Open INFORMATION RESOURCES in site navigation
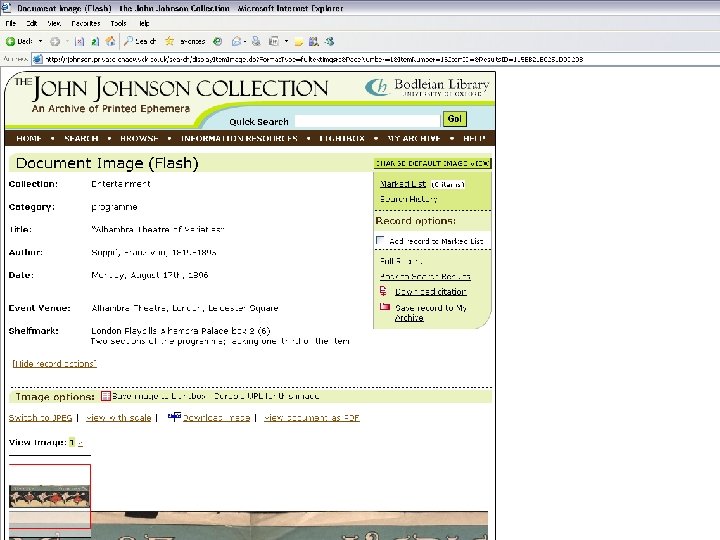The image size is (720, 540). pos(239,138)
